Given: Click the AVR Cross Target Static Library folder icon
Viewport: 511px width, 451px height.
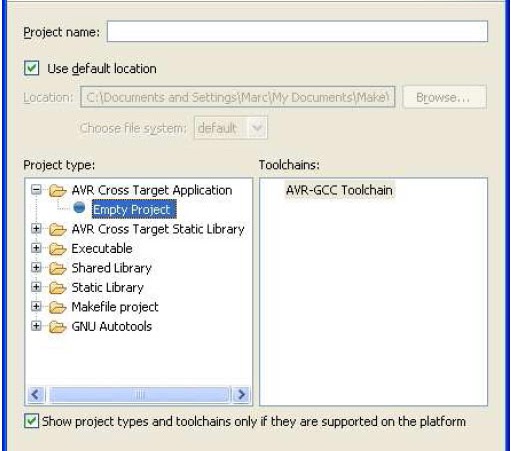Looking at the screenshot, I should [x=58, y=230].
